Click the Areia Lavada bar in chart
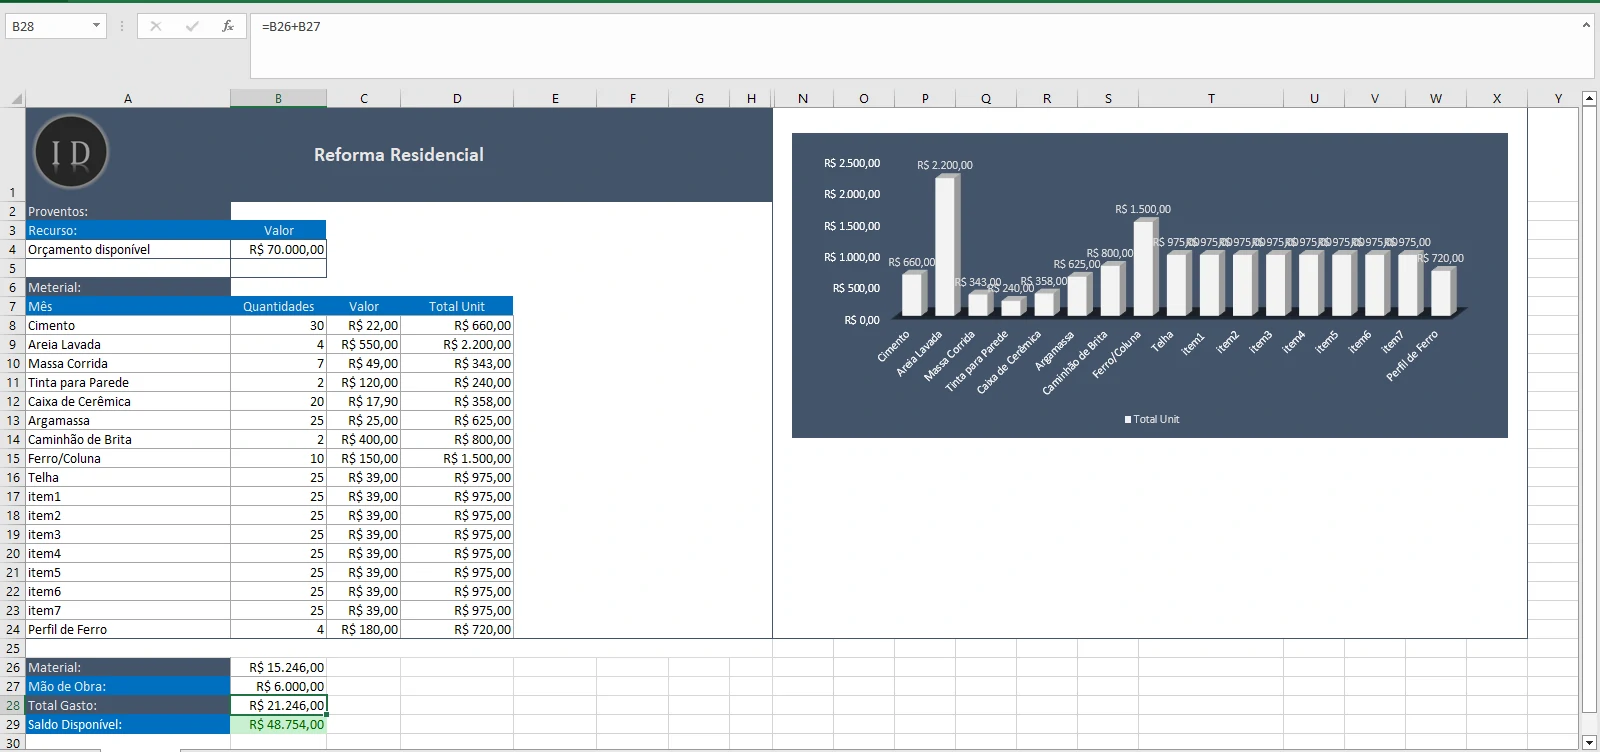 [945, 245]
